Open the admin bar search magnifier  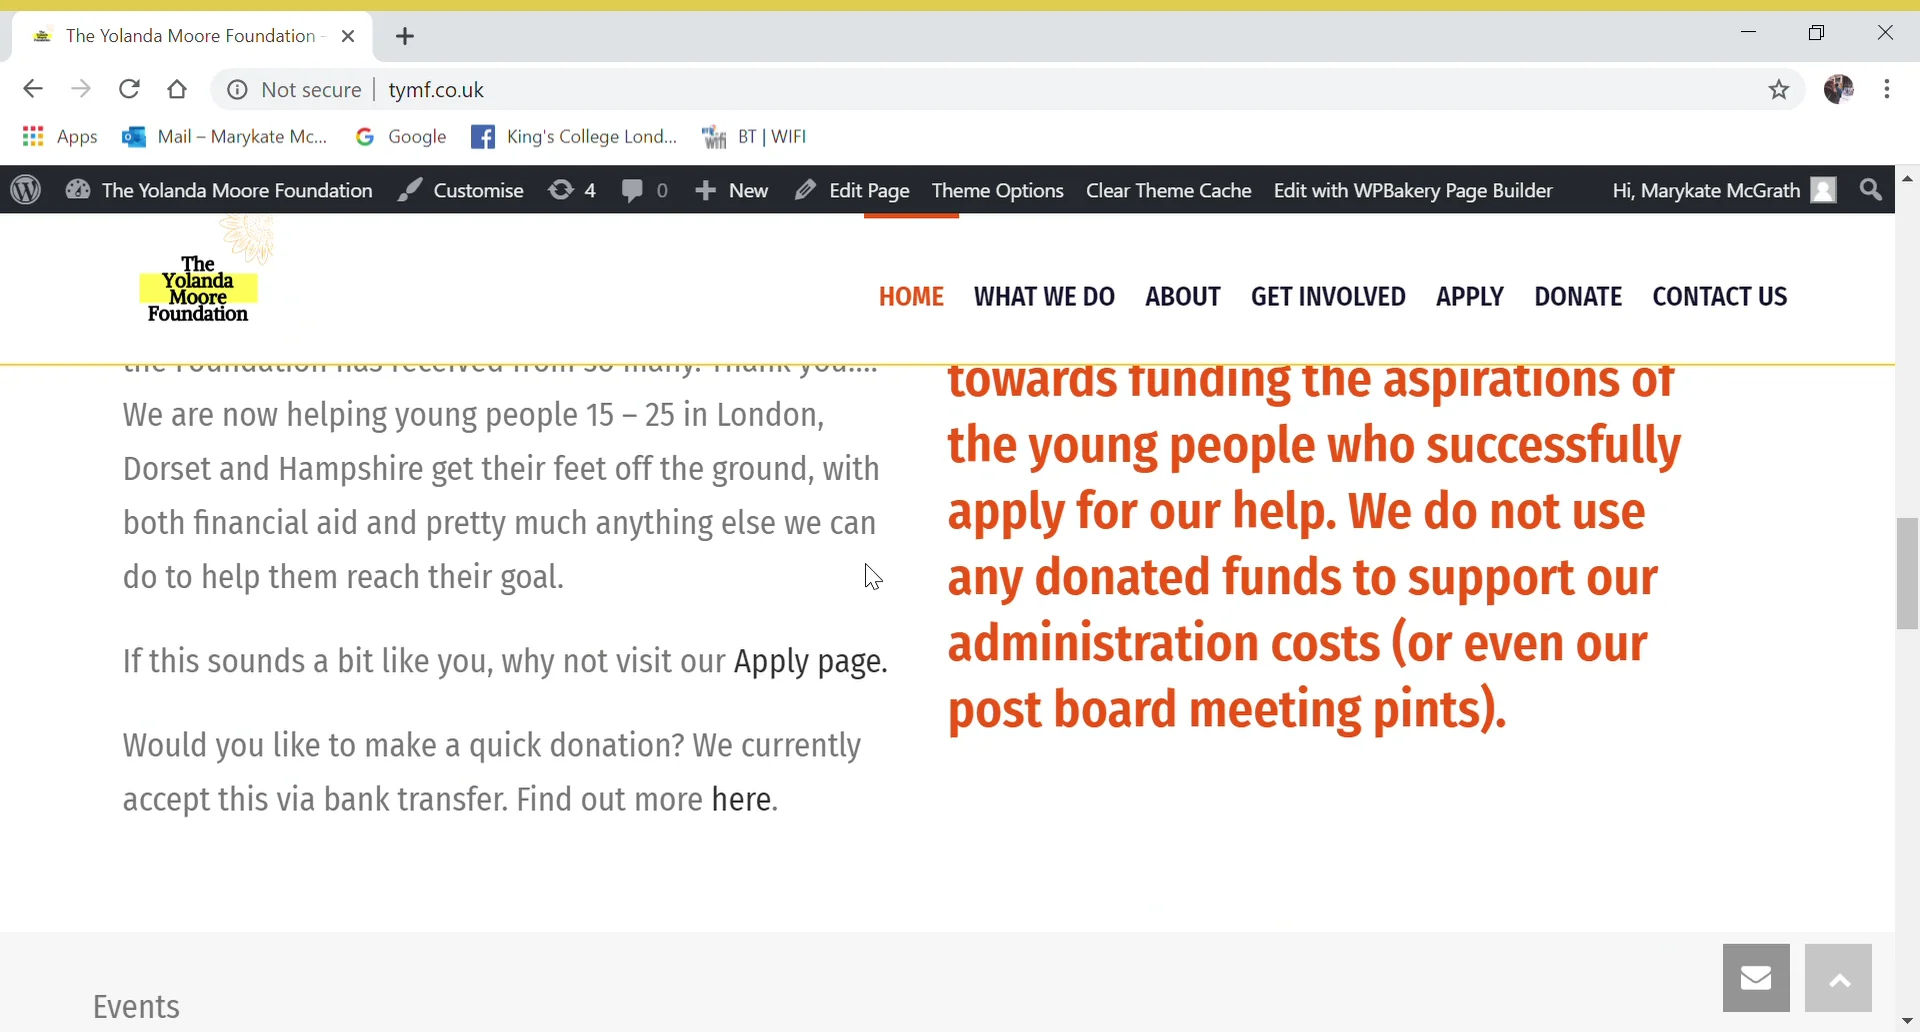[x=1869, y=190]
